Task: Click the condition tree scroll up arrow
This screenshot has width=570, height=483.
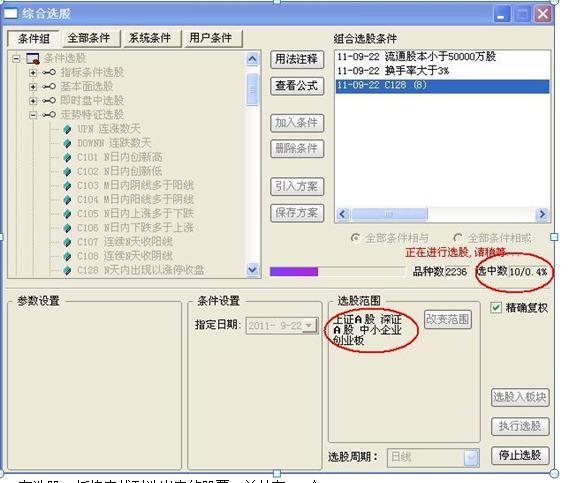Action: [252, 59]
